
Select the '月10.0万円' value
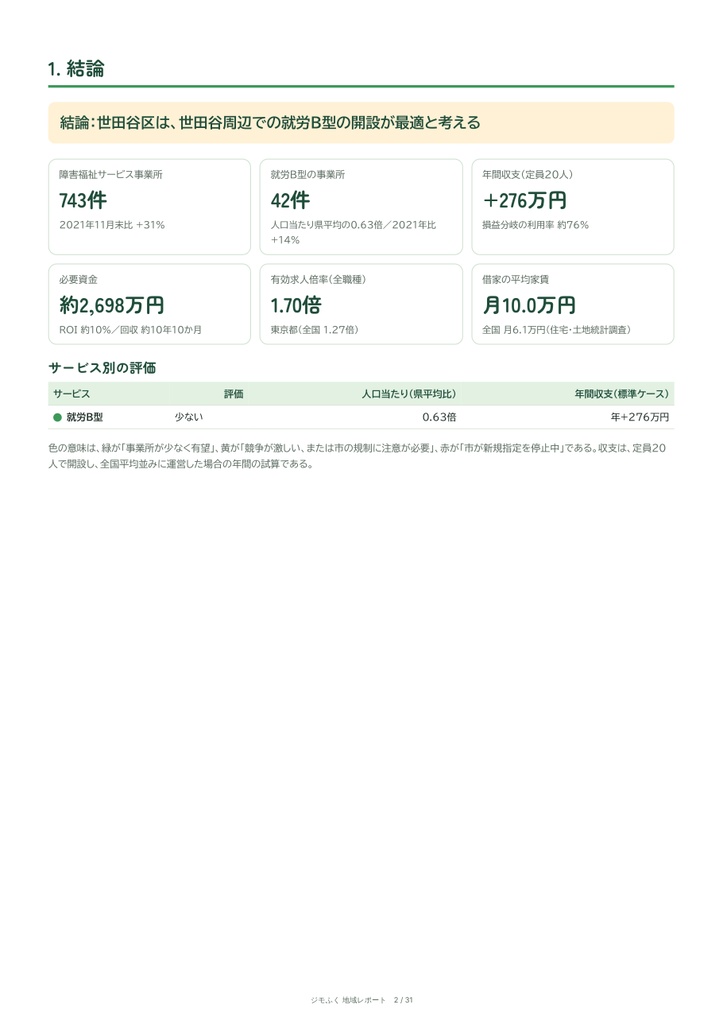[x=529, y=305]
